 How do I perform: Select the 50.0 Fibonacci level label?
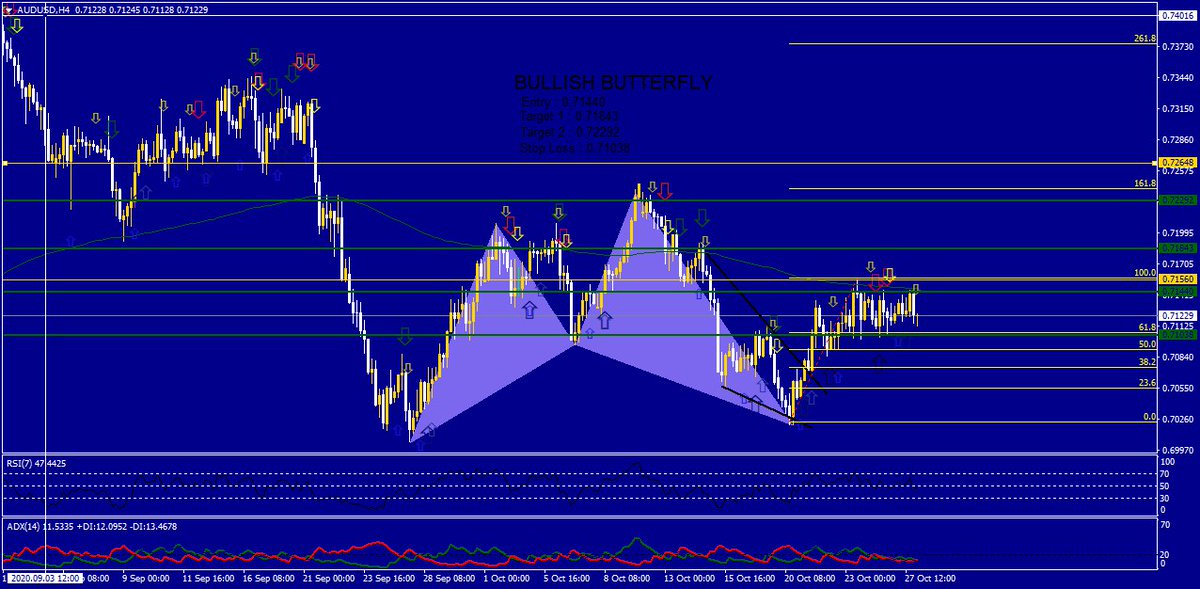coord(1148,343)
